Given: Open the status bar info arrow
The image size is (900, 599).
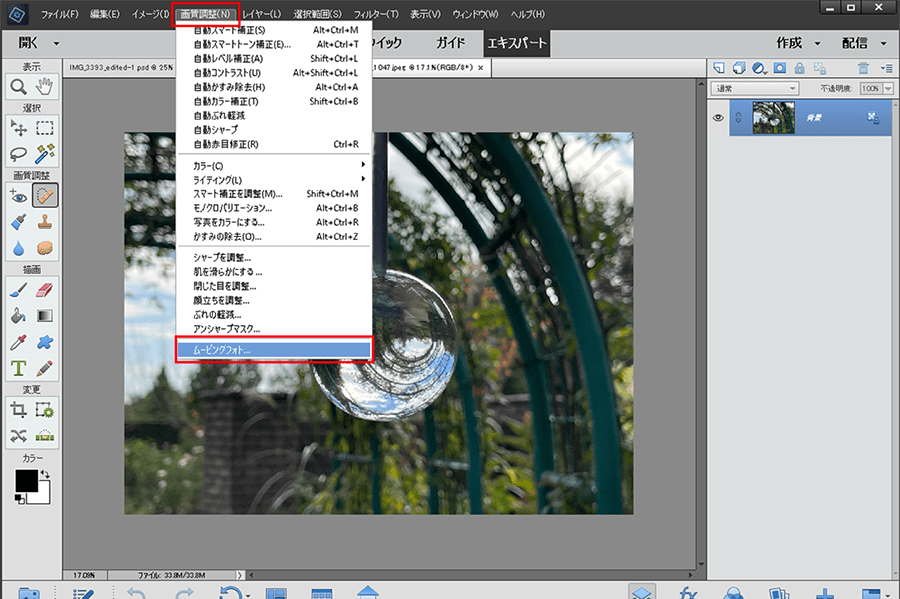Looking at the screenshot, I should [x=240, y=575].
